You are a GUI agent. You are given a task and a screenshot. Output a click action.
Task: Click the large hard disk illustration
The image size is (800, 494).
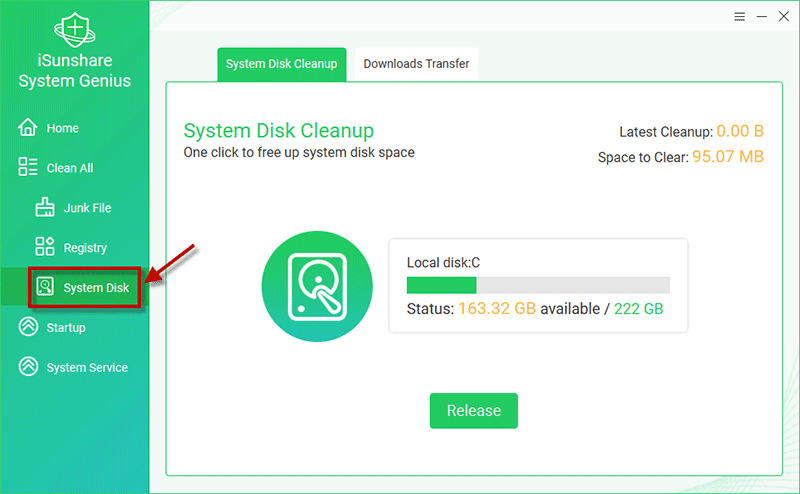coord(317,286)
